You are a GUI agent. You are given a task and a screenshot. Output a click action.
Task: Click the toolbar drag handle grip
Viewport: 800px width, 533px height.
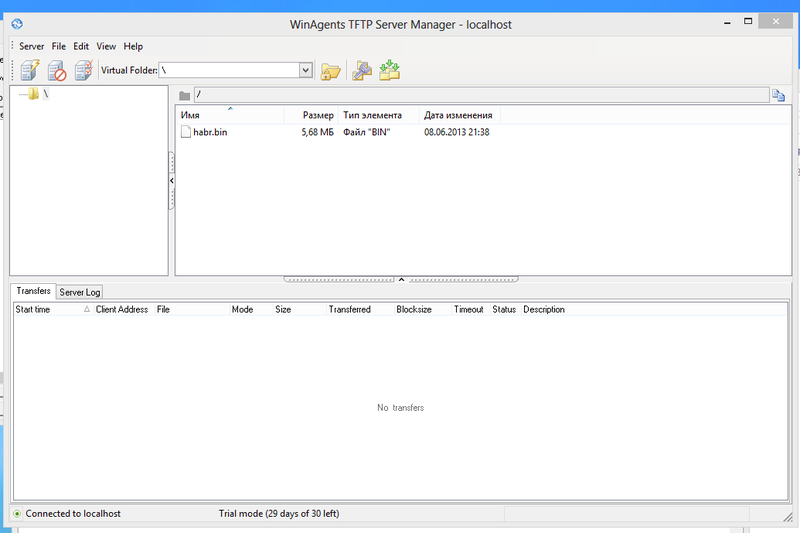pos(13,70)
